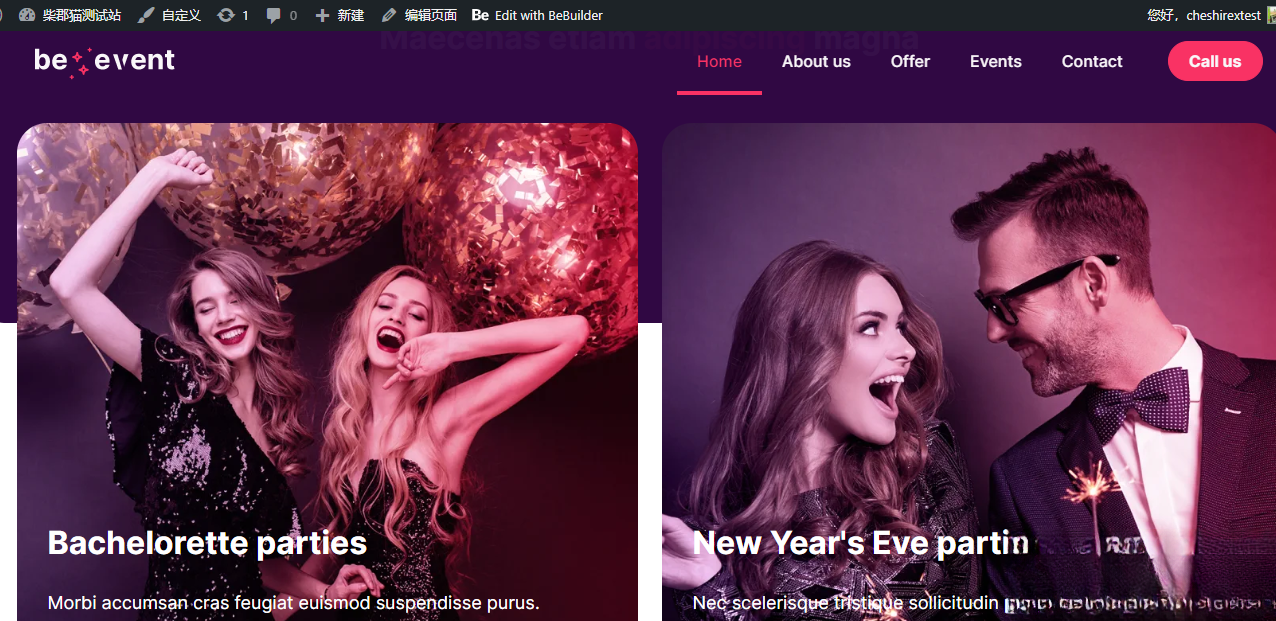Click the 'be event' site logo
Viewport: 1276px width, 621px height.
click(x=104, y=60)
